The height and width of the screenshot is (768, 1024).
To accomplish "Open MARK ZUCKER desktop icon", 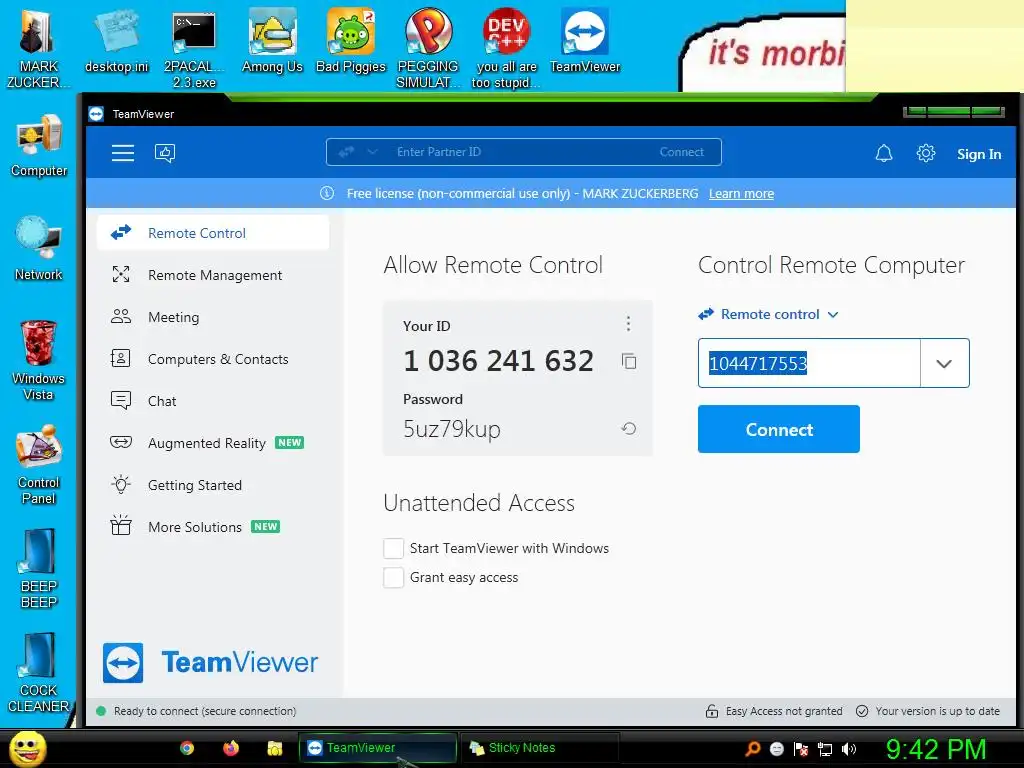I will [38, 47].
